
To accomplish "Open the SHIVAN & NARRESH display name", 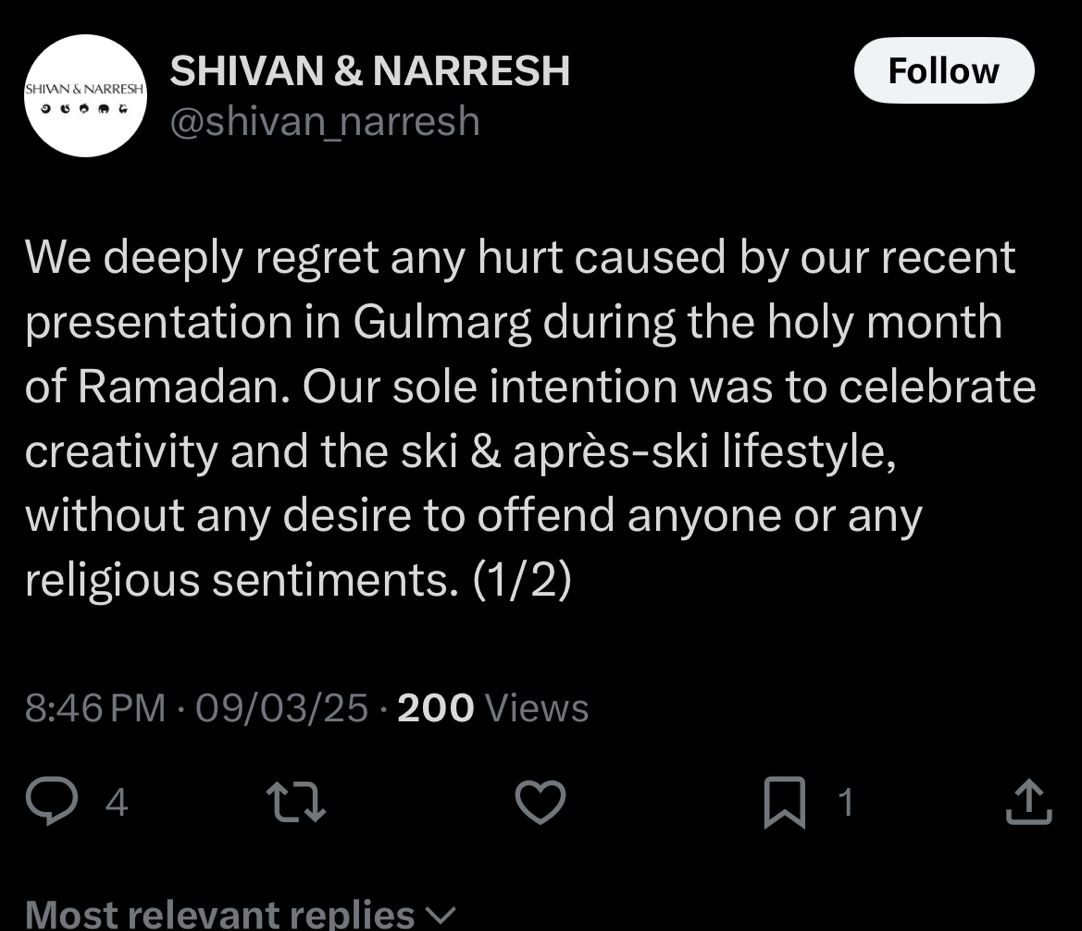I will pyautogui.click(x=370, y=71).
